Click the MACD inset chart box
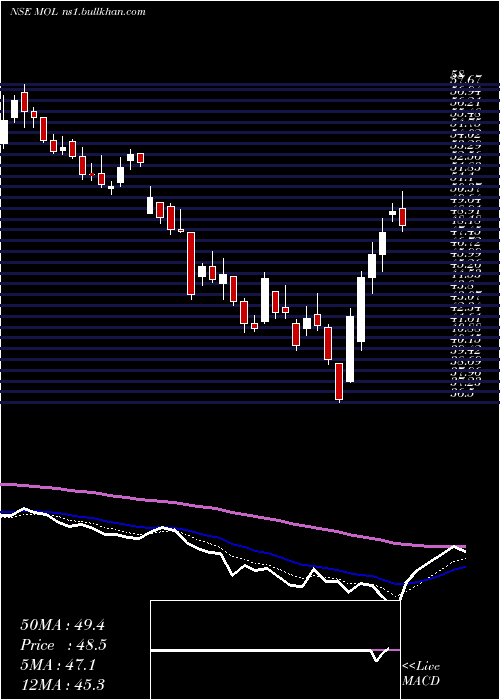Viewport: 500px width, 700px height. point(275,650)
